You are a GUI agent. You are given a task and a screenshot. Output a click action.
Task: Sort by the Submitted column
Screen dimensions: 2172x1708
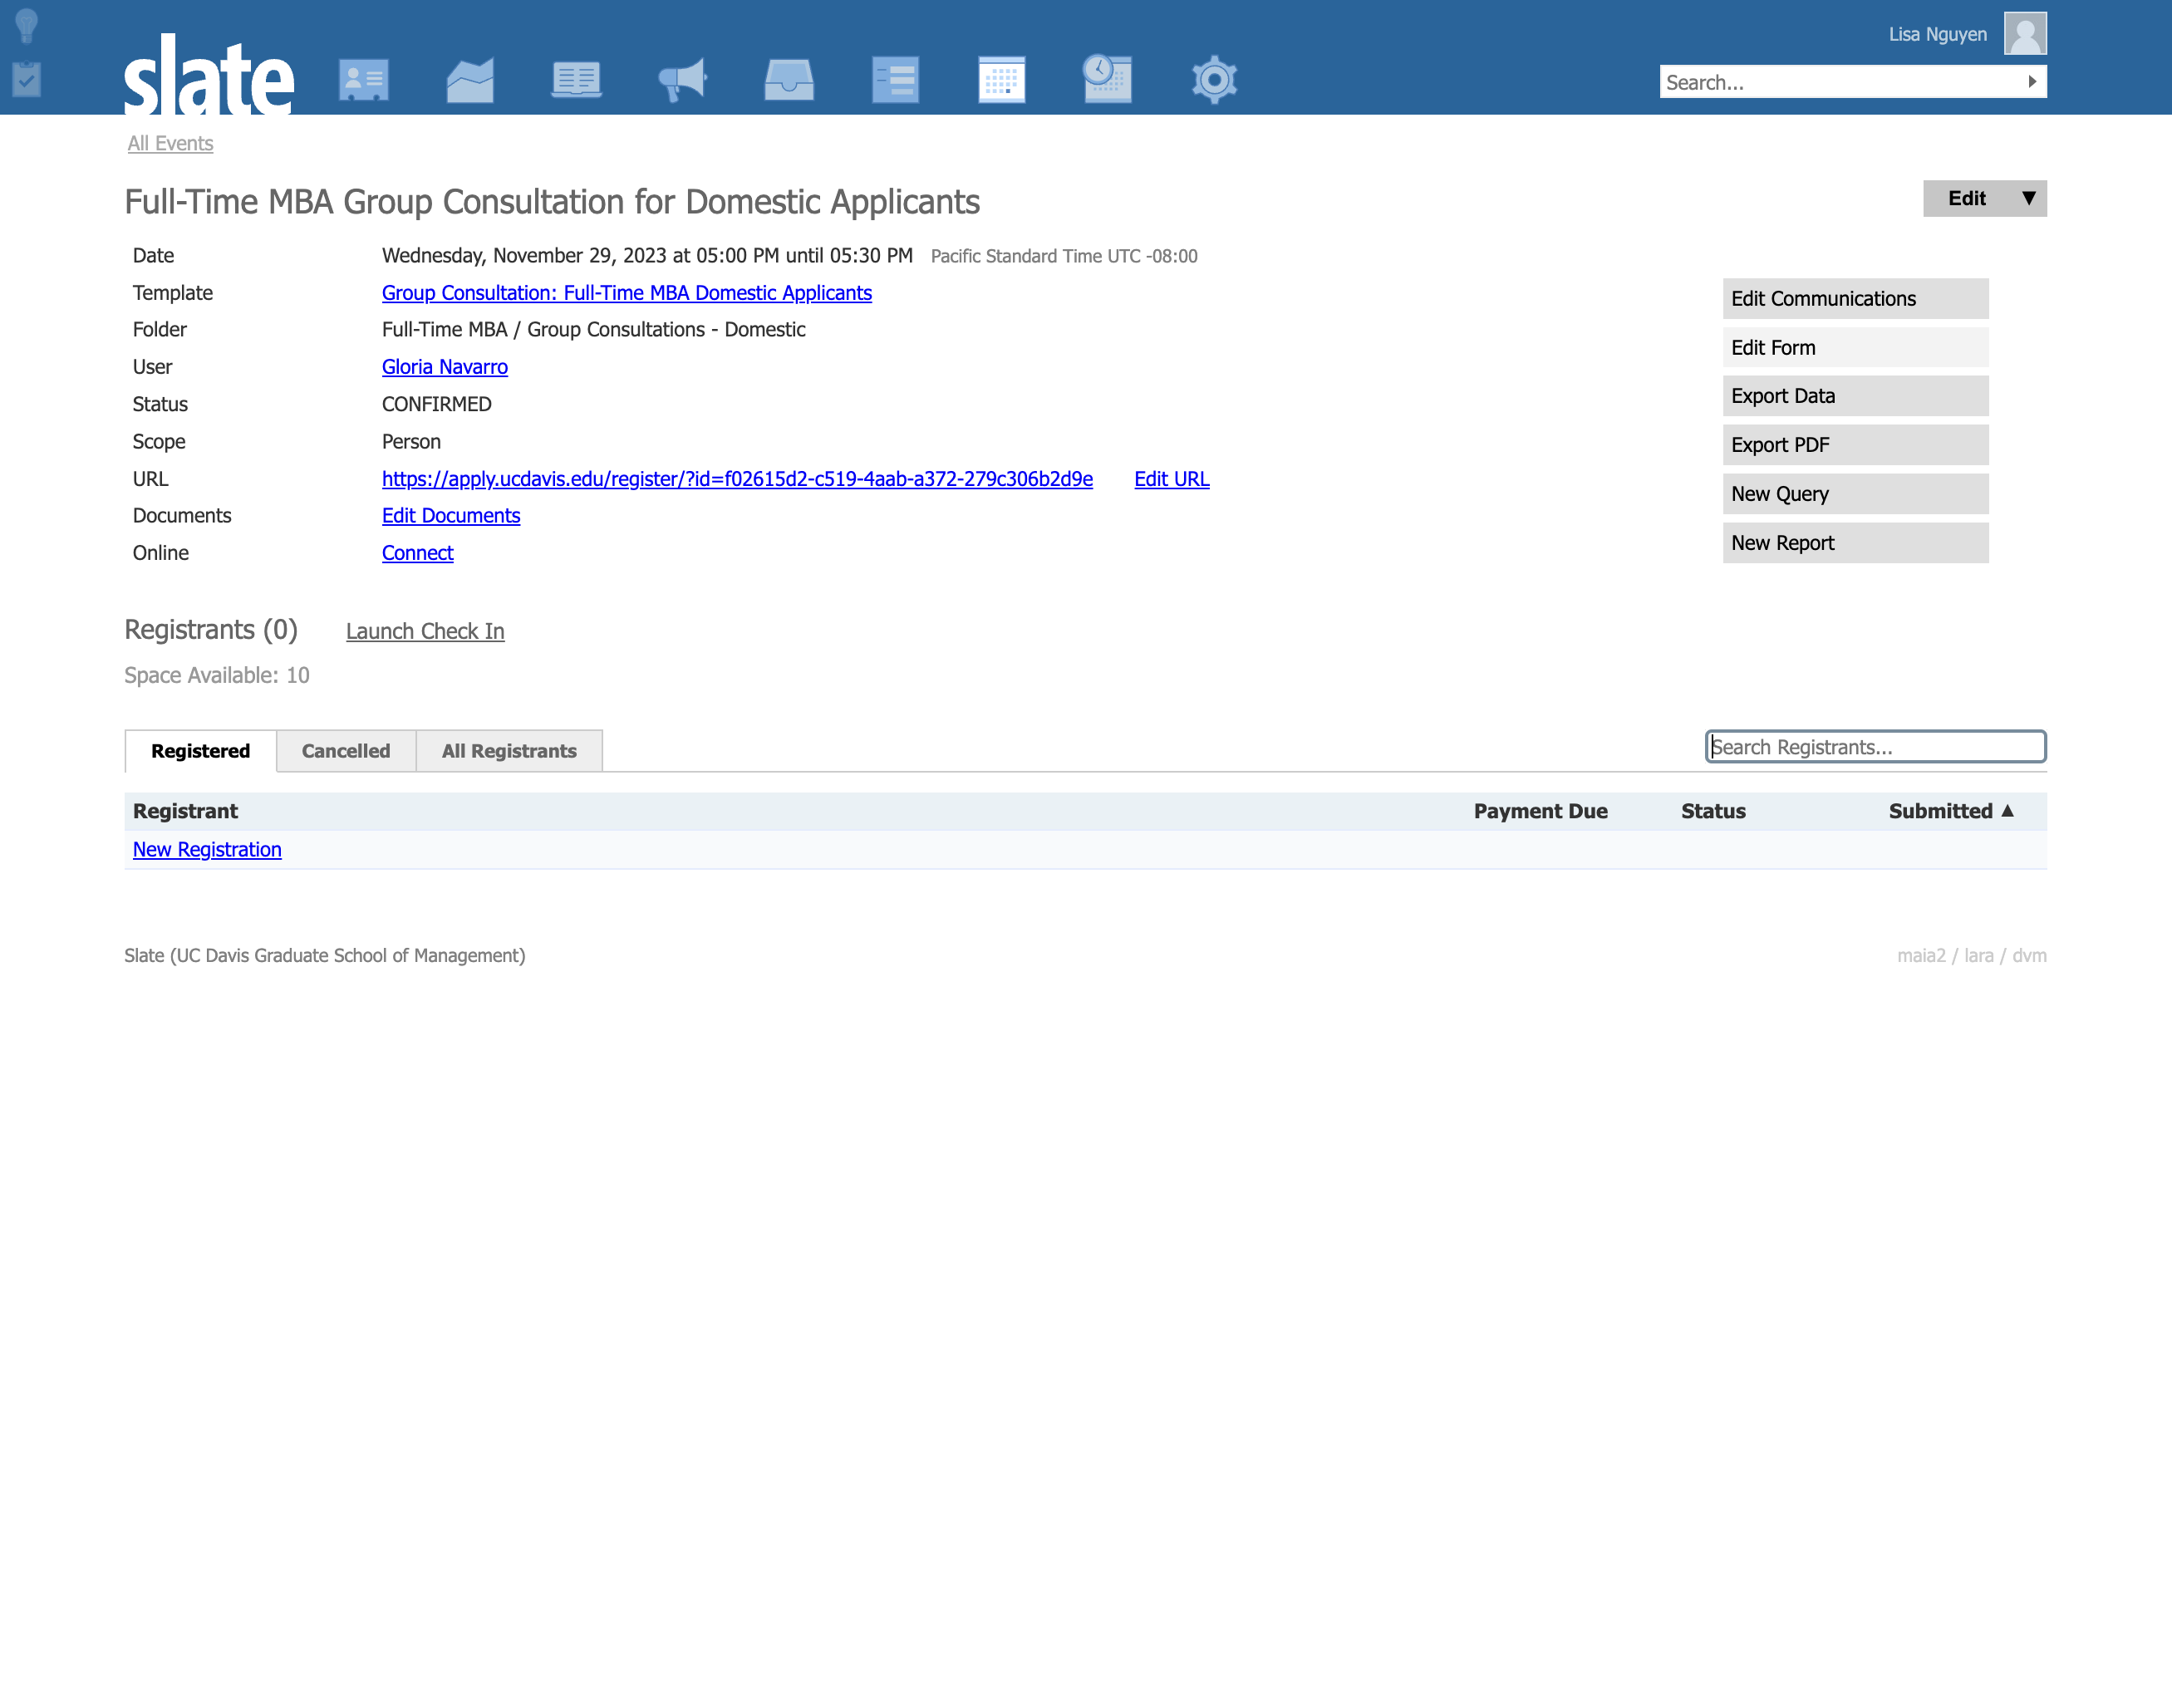1950,811
